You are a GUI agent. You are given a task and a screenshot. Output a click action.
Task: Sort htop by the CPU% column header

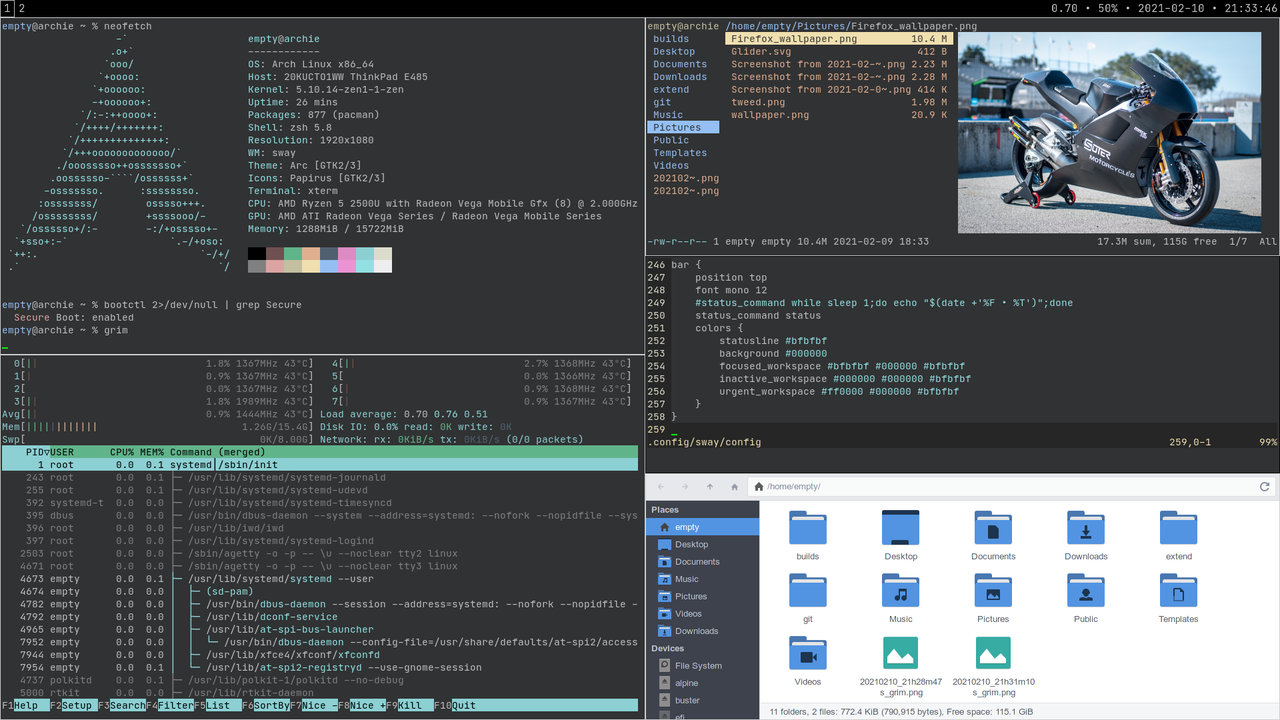[x=122, y=452]
